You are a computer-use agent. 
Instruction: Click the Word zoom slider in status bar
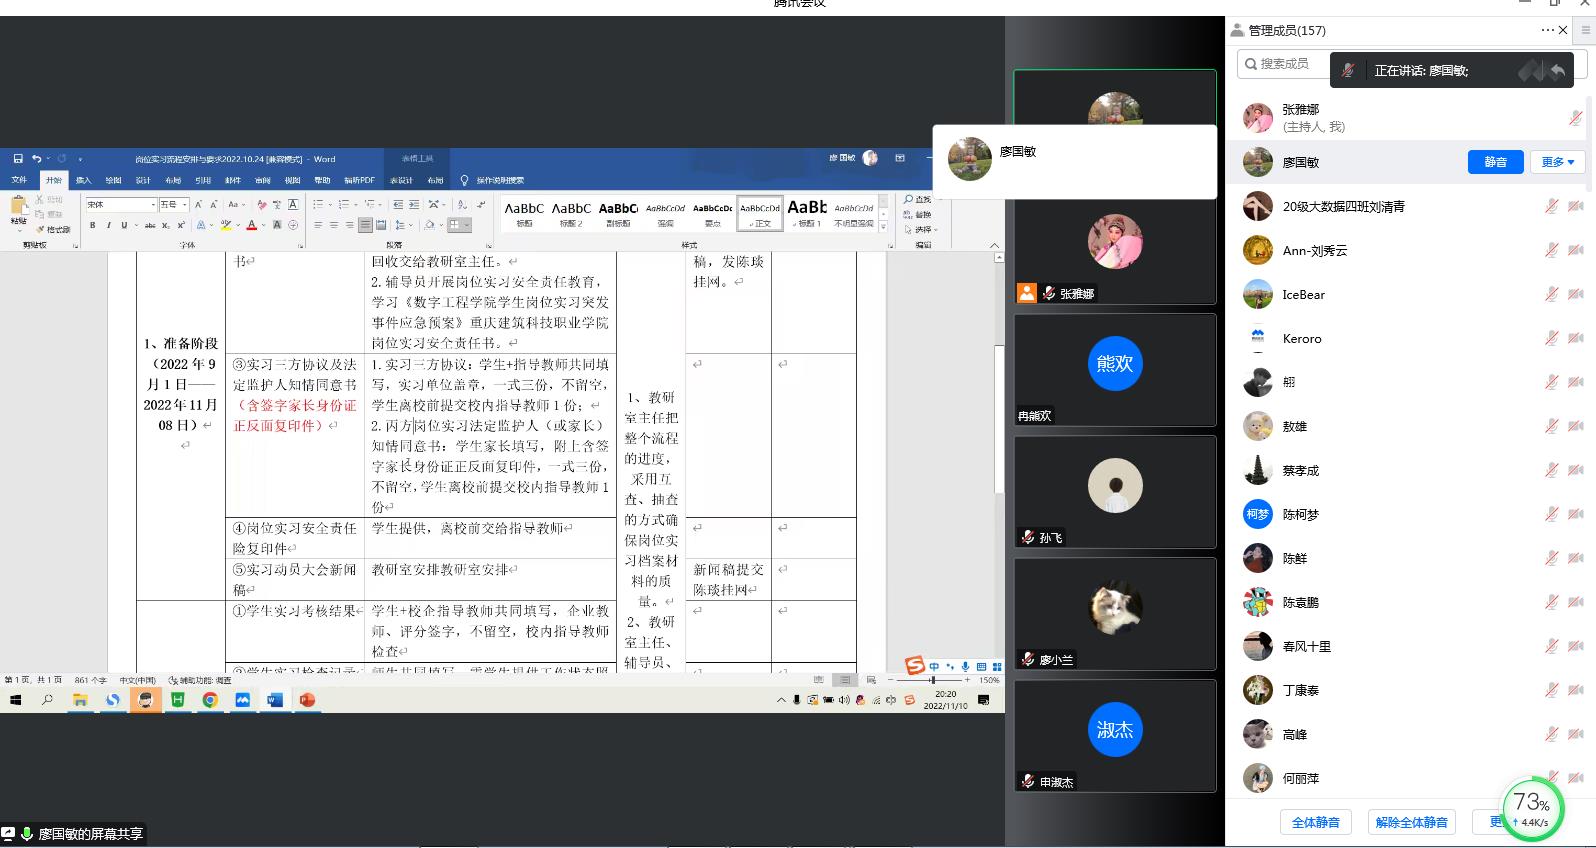(931, 680)
